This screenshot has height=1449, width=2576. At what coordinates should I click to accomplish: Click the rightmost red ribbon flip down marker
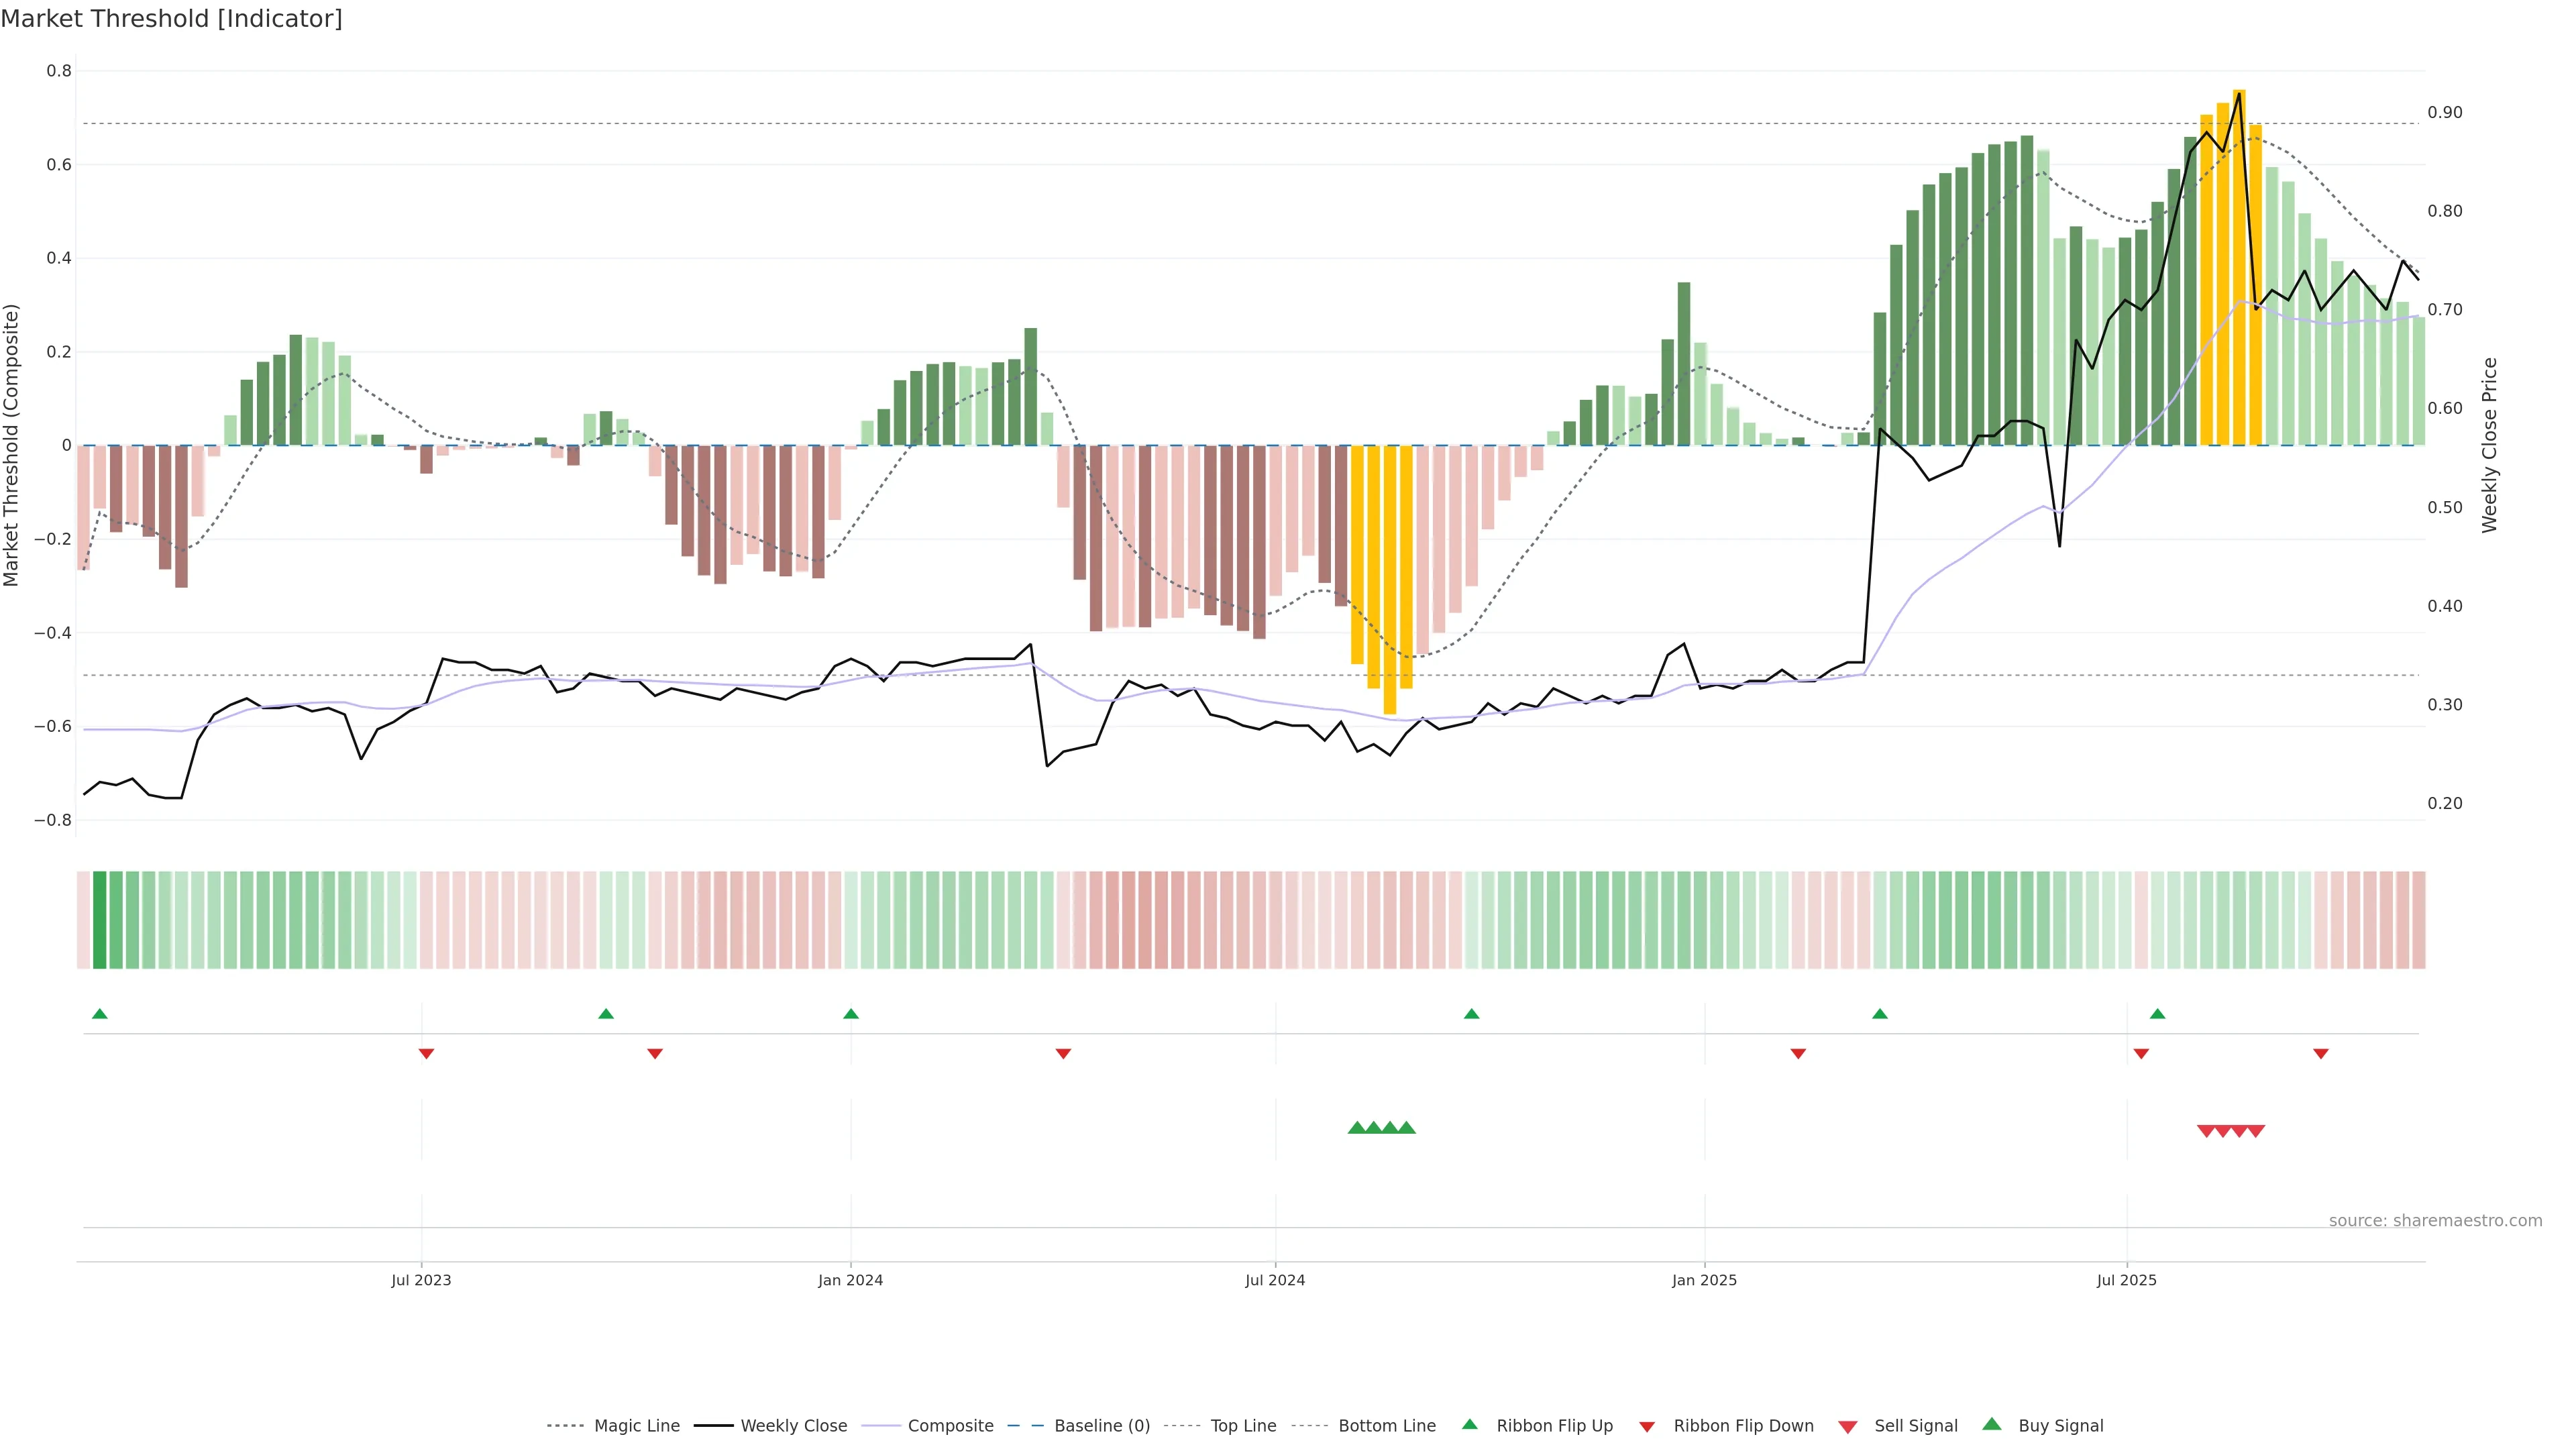[x=2321, y=1054]
